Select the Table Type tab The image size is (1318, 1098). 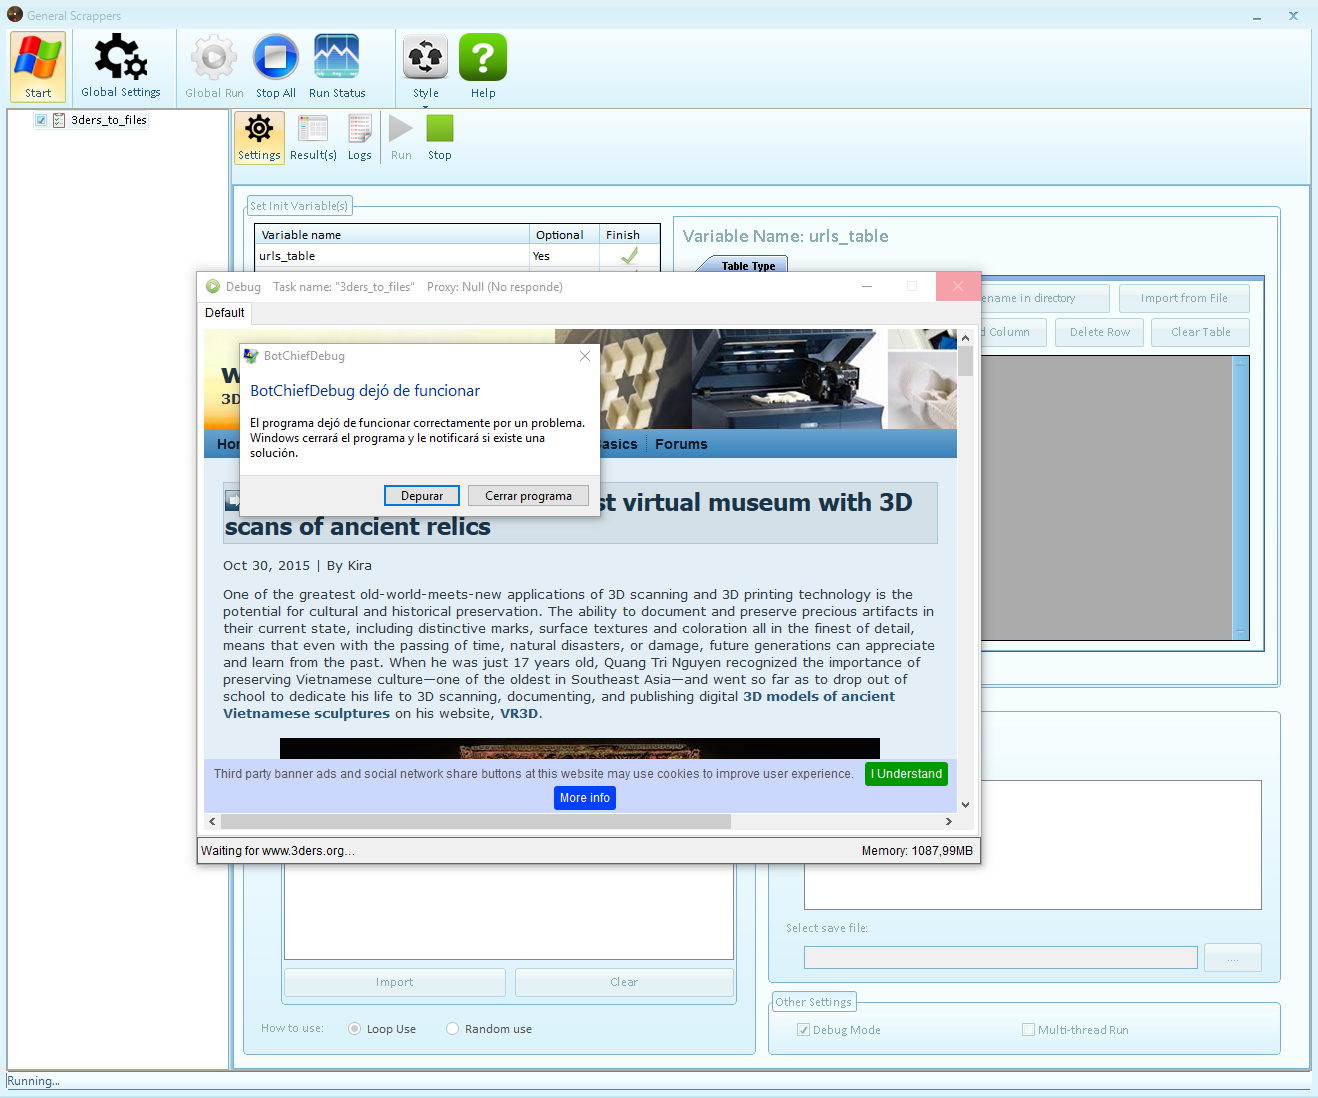point(748,266)
